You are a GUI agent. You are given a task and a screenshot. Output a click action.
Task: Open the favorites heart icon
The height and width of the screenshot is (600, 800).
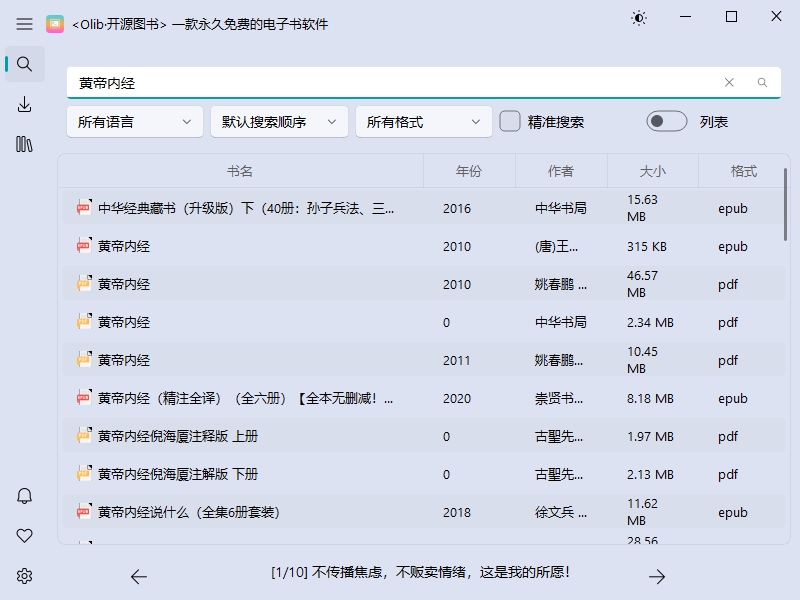point(25,535)
